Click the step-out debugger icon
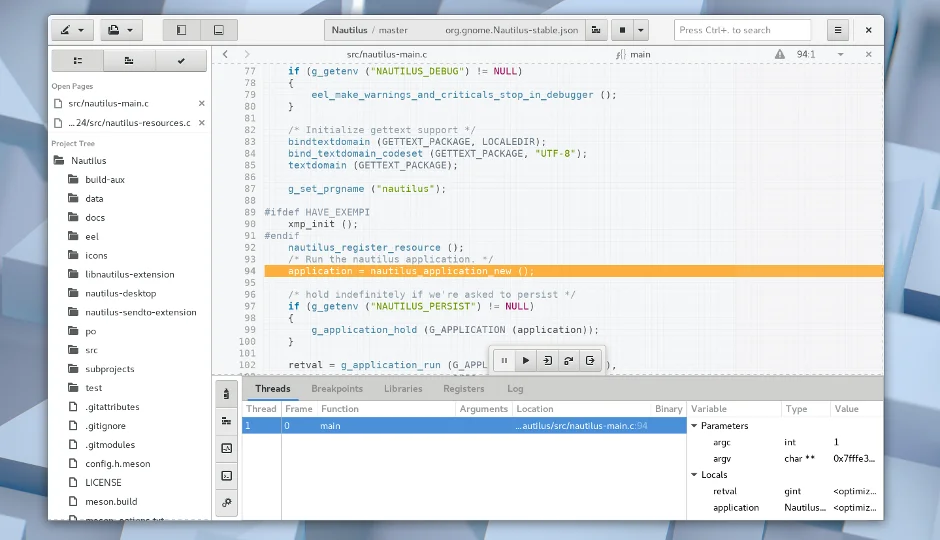 coord(591,360)
